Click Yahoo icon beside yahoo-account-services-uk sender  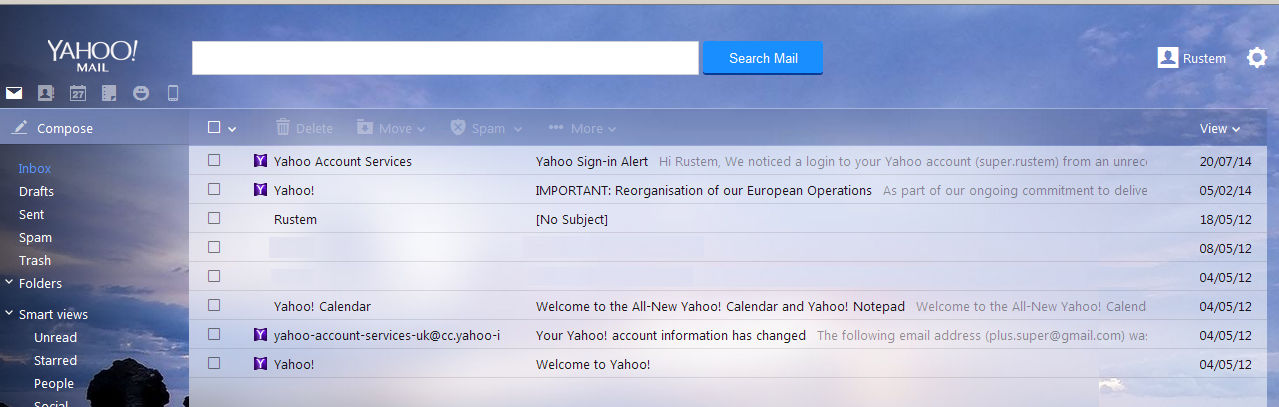pos(260,335)
